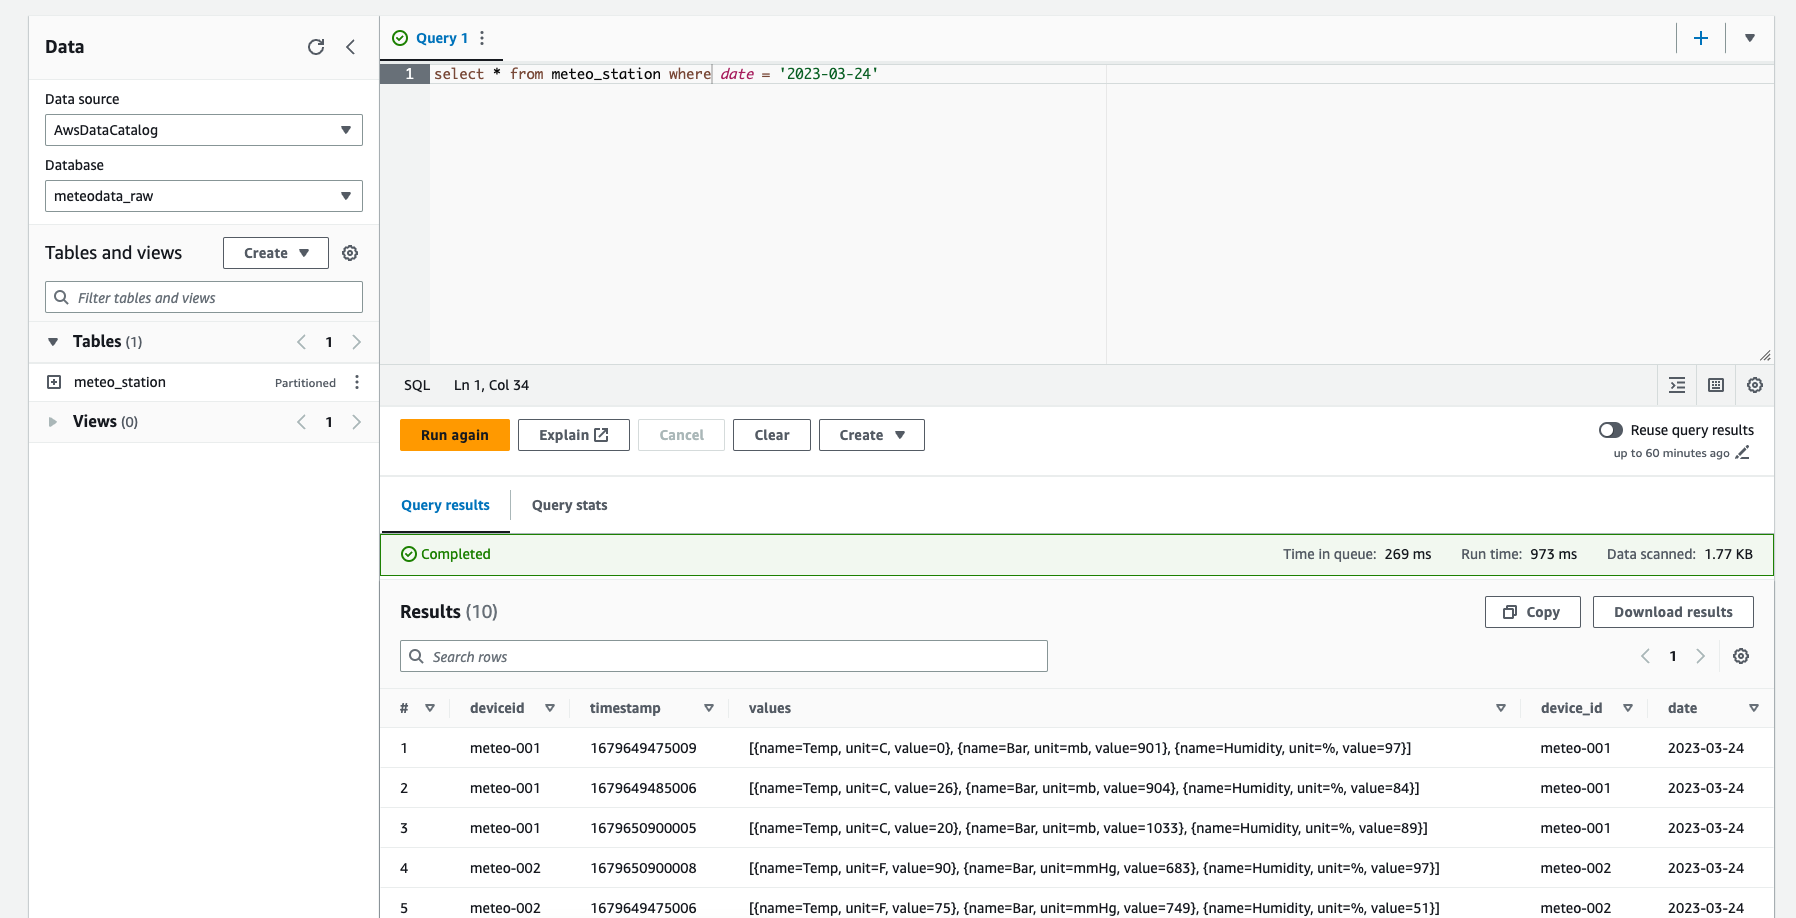Click Data scanned 1.77 KB value
The width and height of the screenshot is (1796, 918).
tap(1729, 554)
